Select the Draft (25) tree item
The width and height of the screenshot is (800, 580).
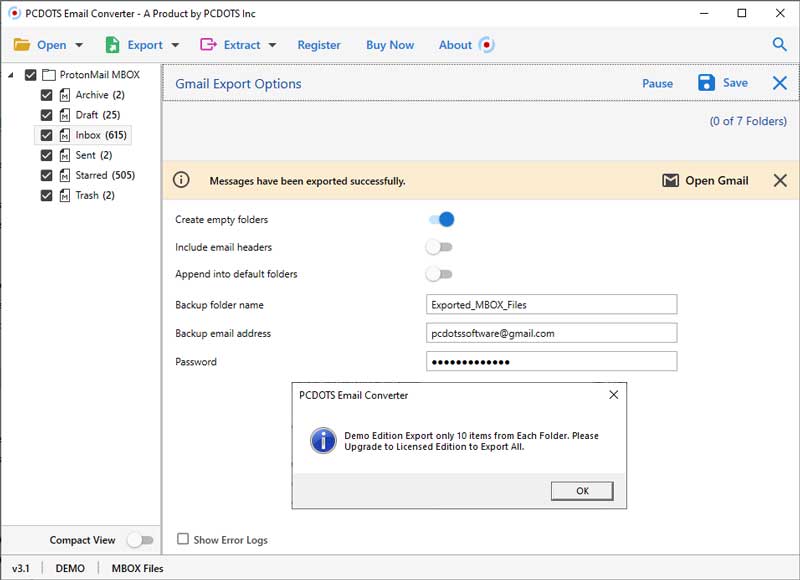click(x=98, y=115)
